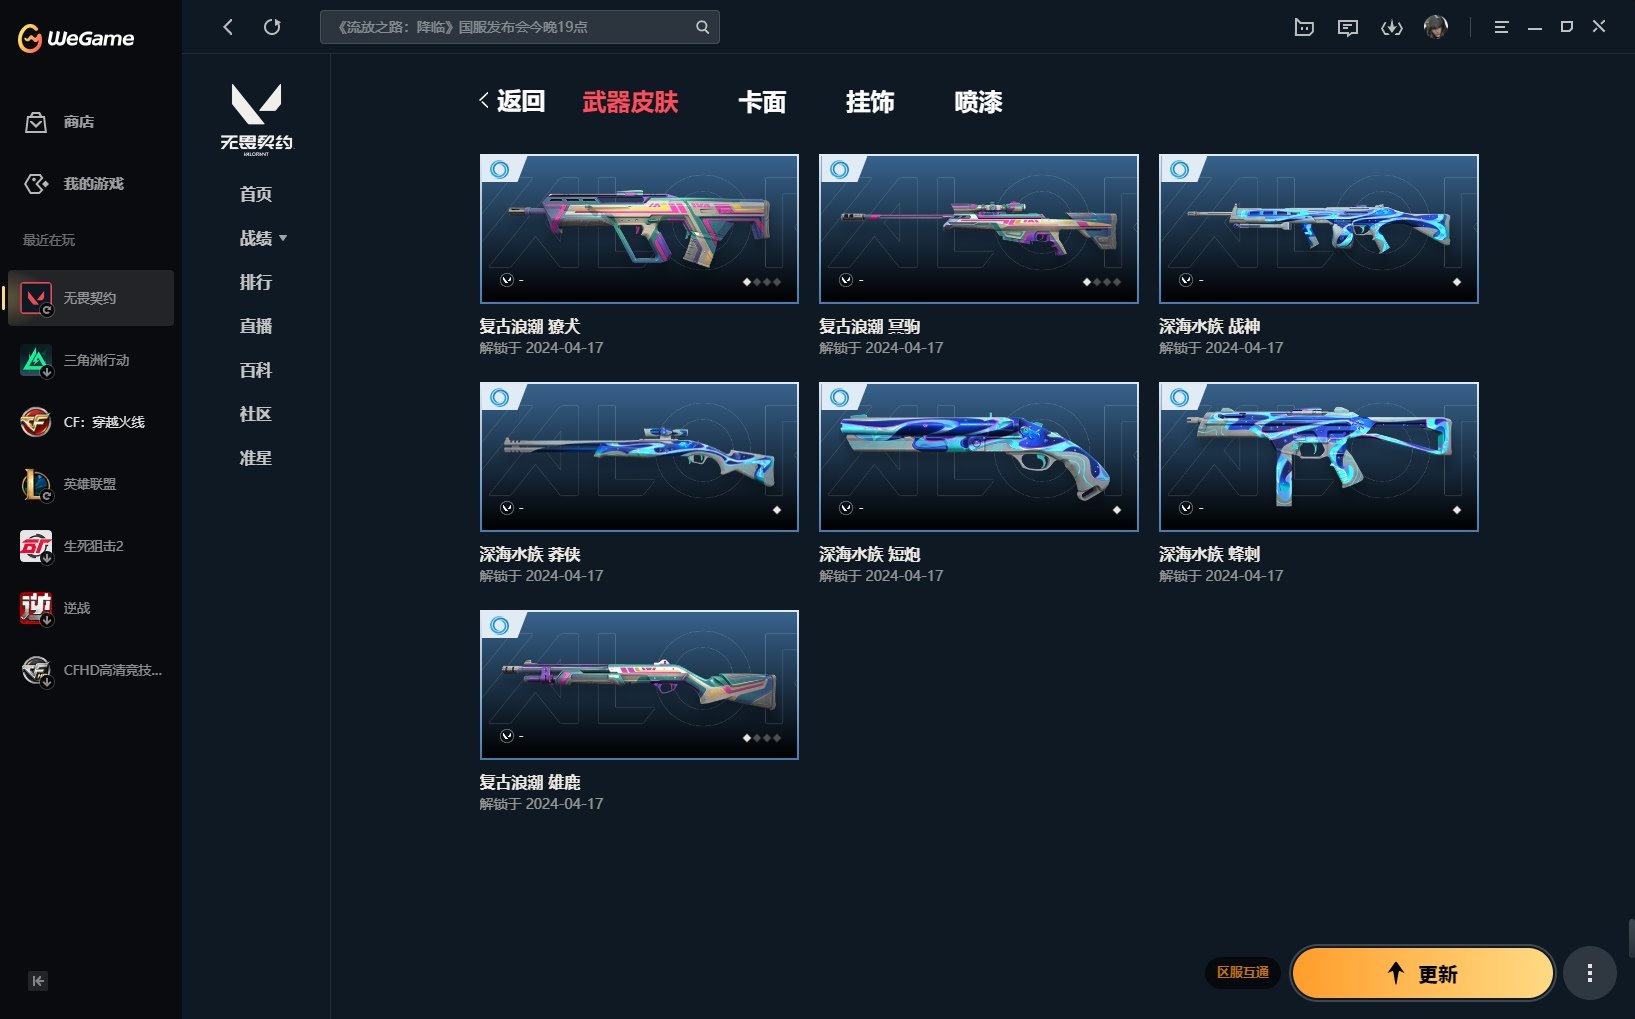Viewport: 1635px width, 1019px height.
Task: Go back with the top navigation arrow
Action: point(228,27)
